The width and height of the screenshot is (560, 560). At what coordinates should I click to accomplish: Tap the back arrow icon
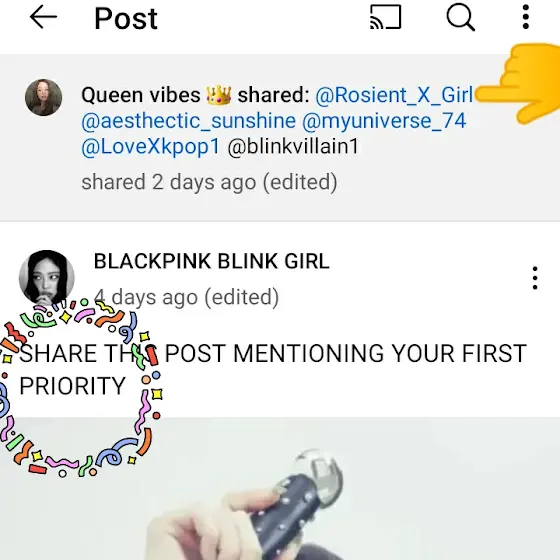point(43,17)
